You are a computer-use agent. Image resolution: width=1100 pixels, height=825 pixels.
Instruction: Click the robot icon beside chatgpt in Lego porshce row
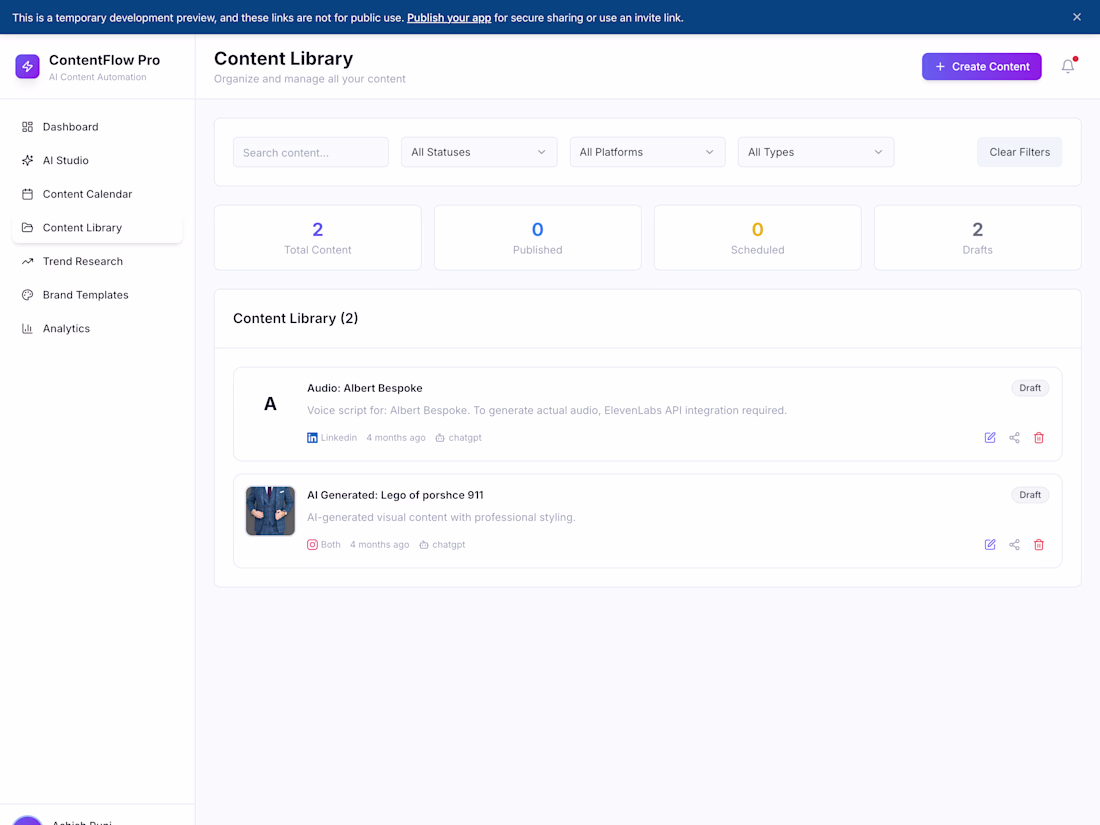coord(424,545)
